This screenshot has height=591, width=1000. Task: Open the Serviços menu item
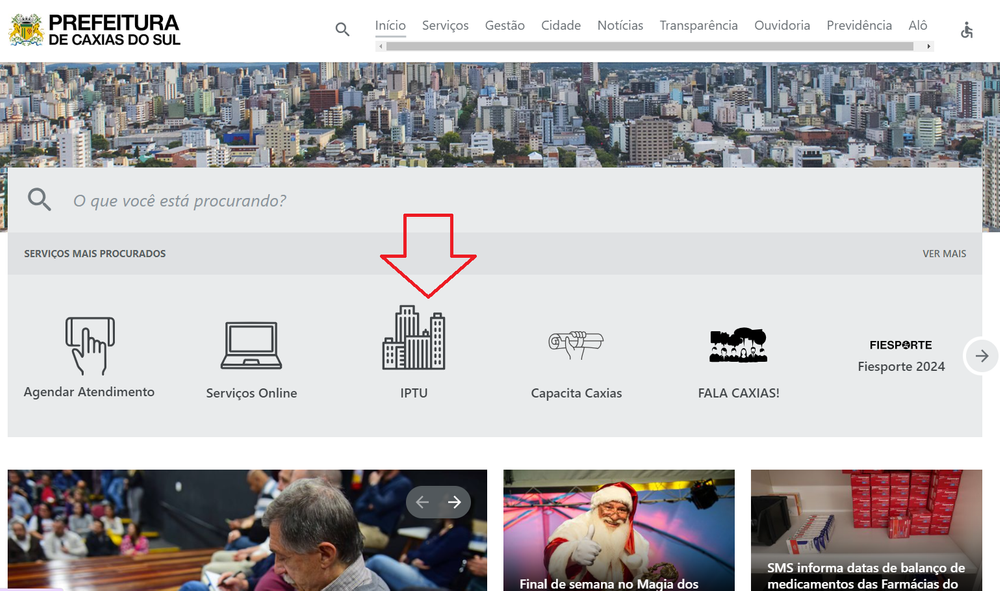click(445, 26)
